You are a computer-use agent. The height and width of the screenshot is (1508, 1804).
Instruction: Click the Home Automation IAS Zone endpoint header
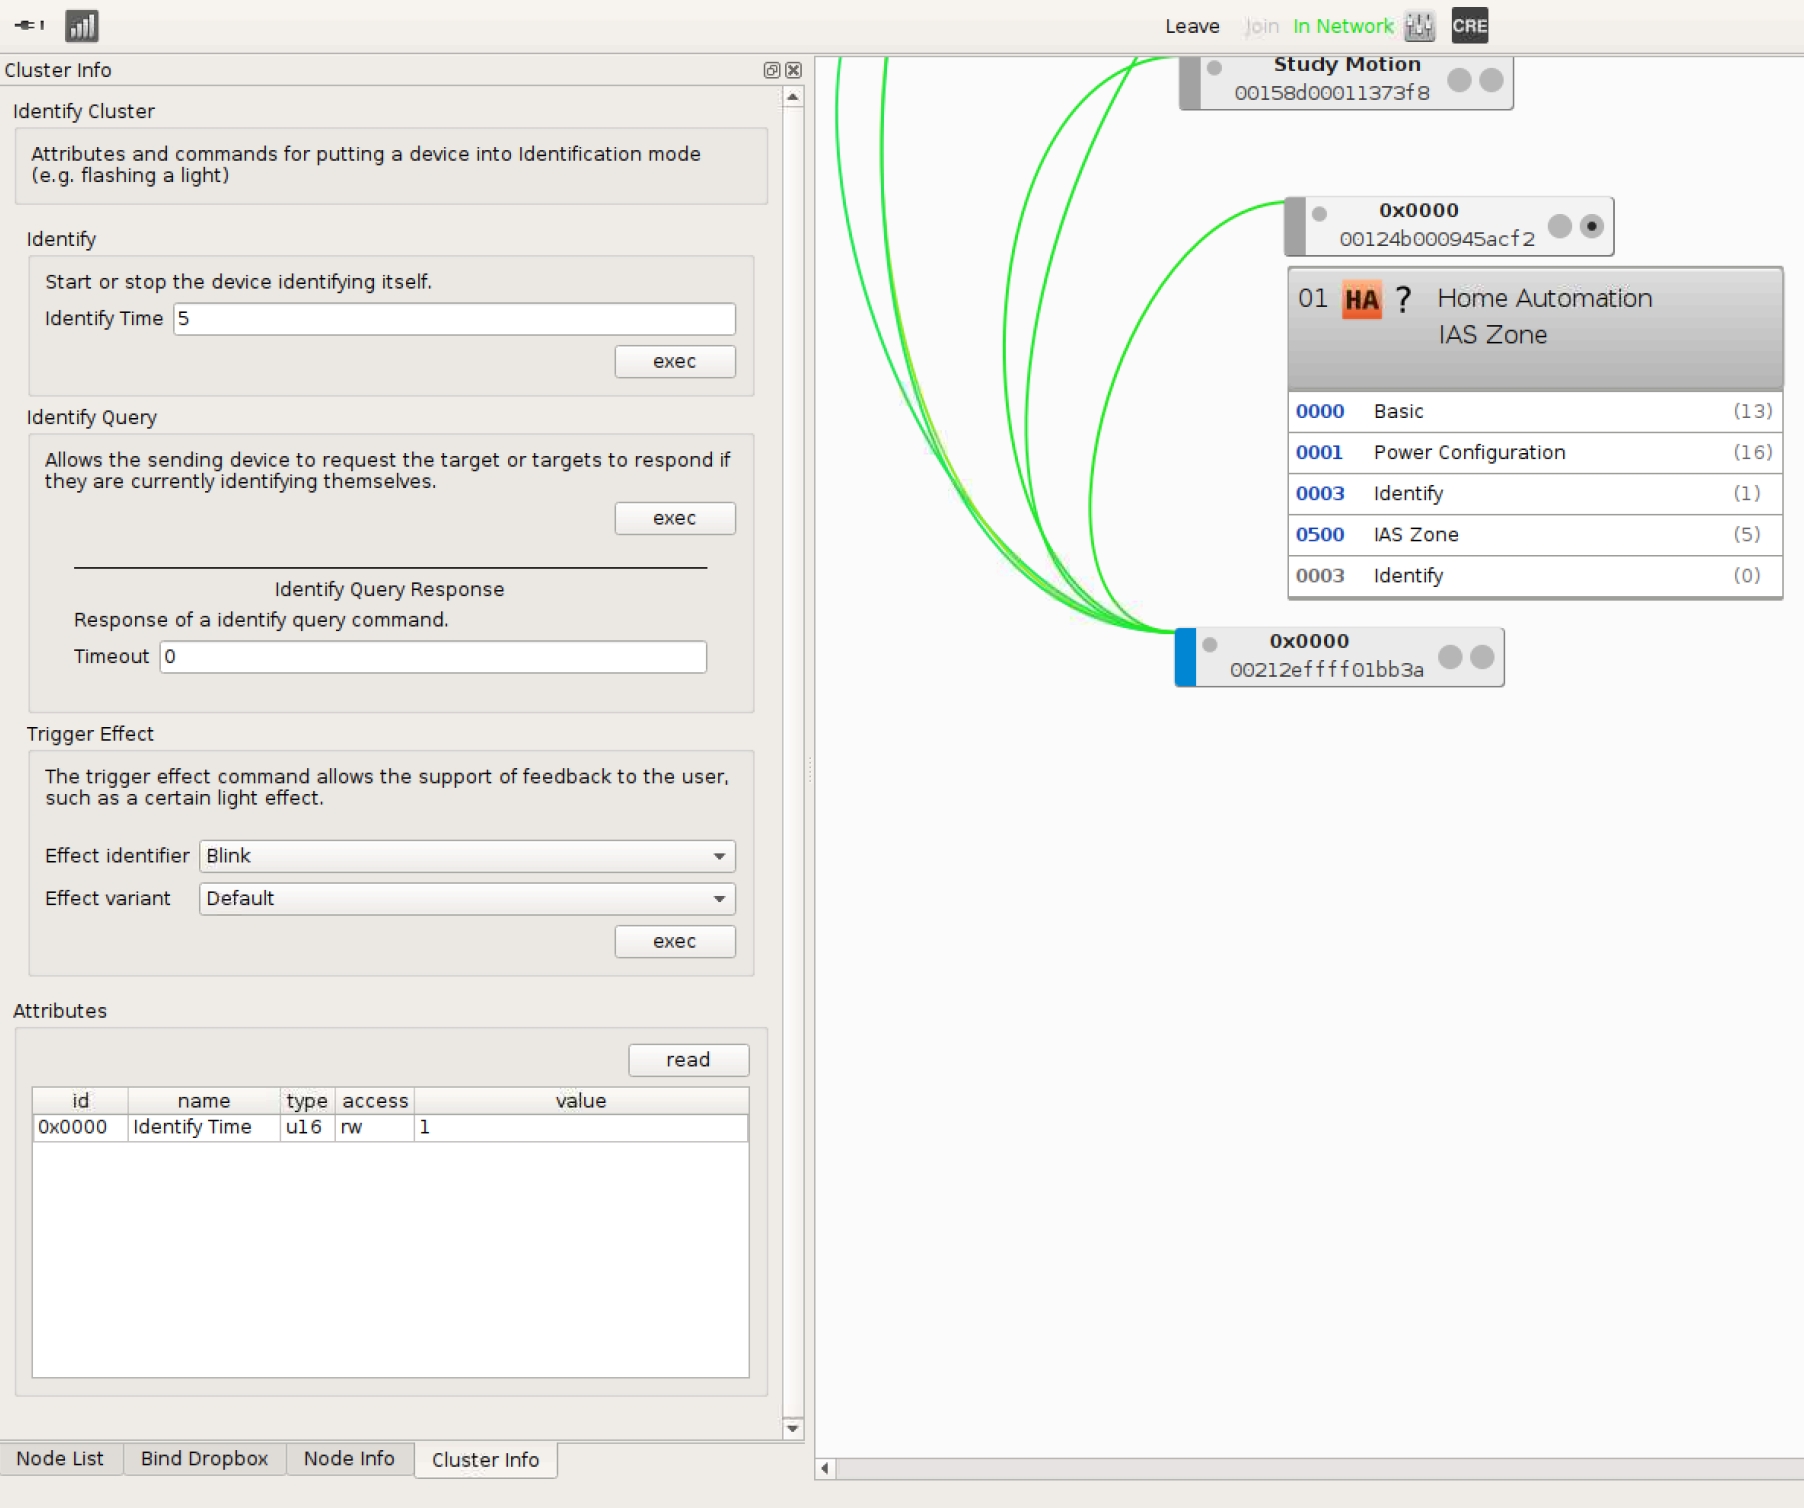(1535, 328)
